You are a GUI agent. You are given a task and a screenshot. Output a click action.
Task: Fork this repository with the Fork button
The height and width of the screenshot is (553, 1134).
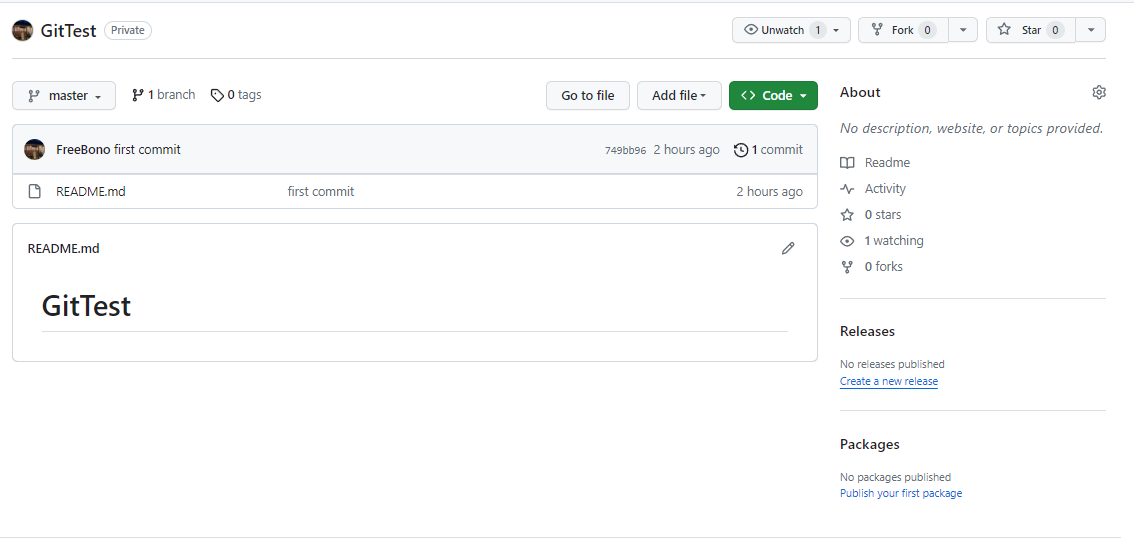coord(903,30)
